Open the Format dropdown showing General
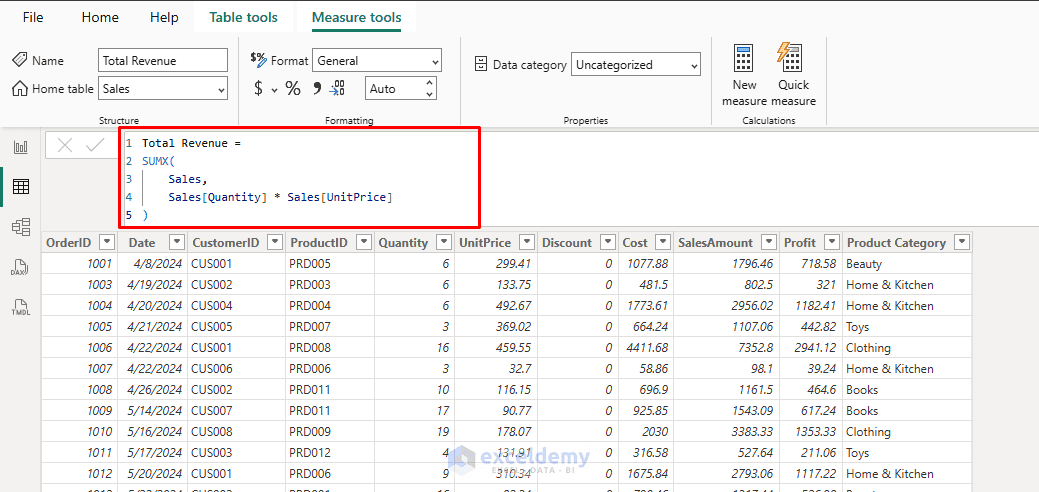The width and height of the screenshot is (1039, 492). point(376,60)
